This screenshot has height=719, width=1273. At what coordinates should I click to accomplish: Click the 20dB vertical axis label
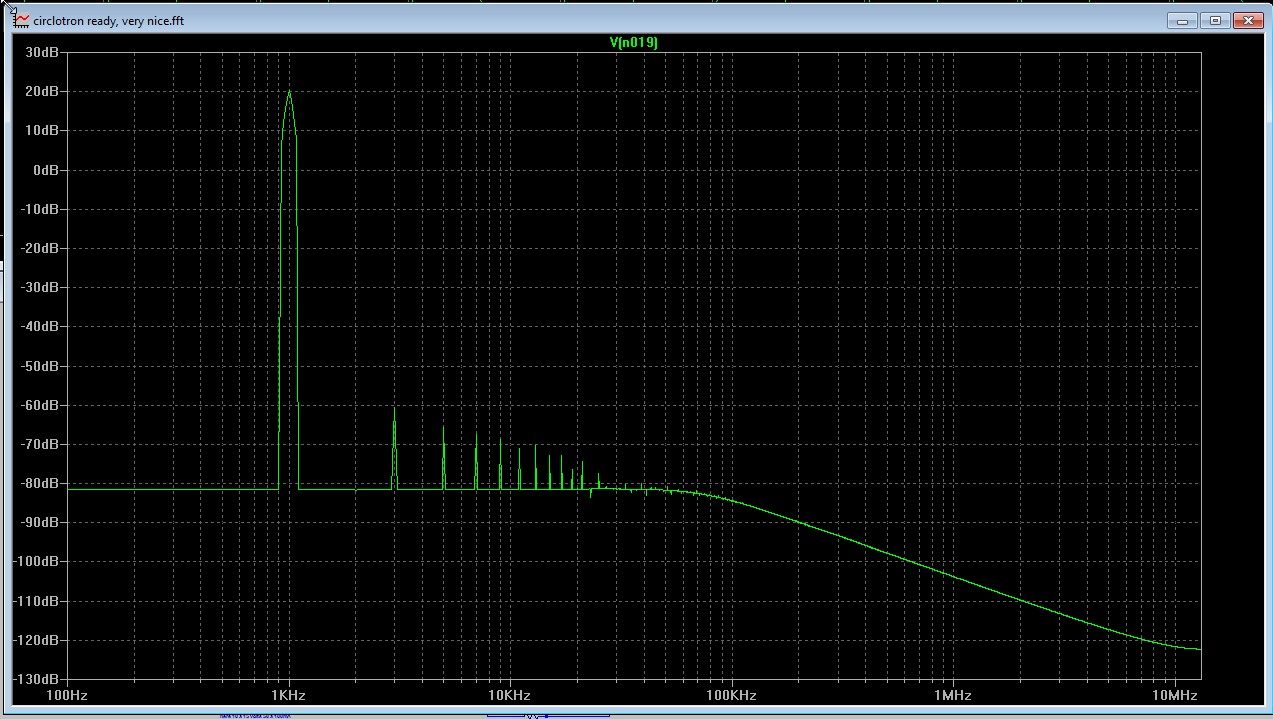pos(44,91)
